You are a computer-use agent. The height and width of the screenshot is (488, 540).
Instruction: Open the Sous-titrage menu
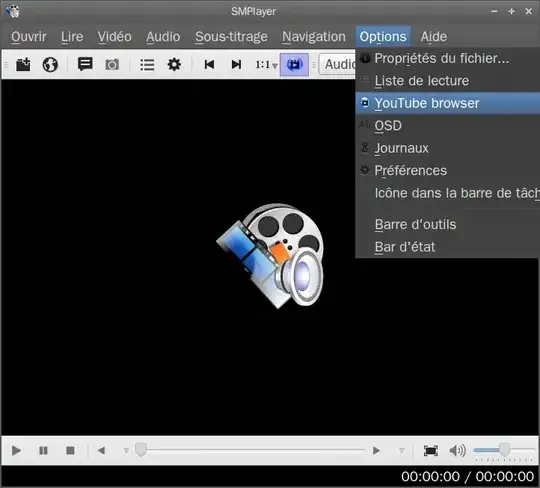(231, 37)
